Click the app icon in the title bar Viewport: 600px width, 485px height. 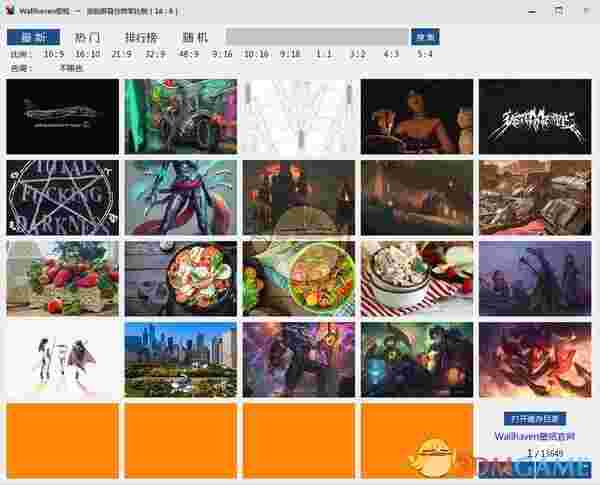[9, 10]
